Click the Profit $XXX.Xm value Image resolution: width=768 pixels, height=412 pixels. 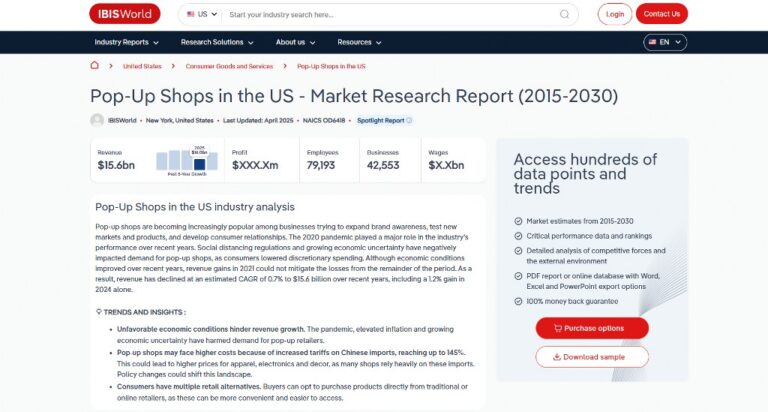[255, 166]
